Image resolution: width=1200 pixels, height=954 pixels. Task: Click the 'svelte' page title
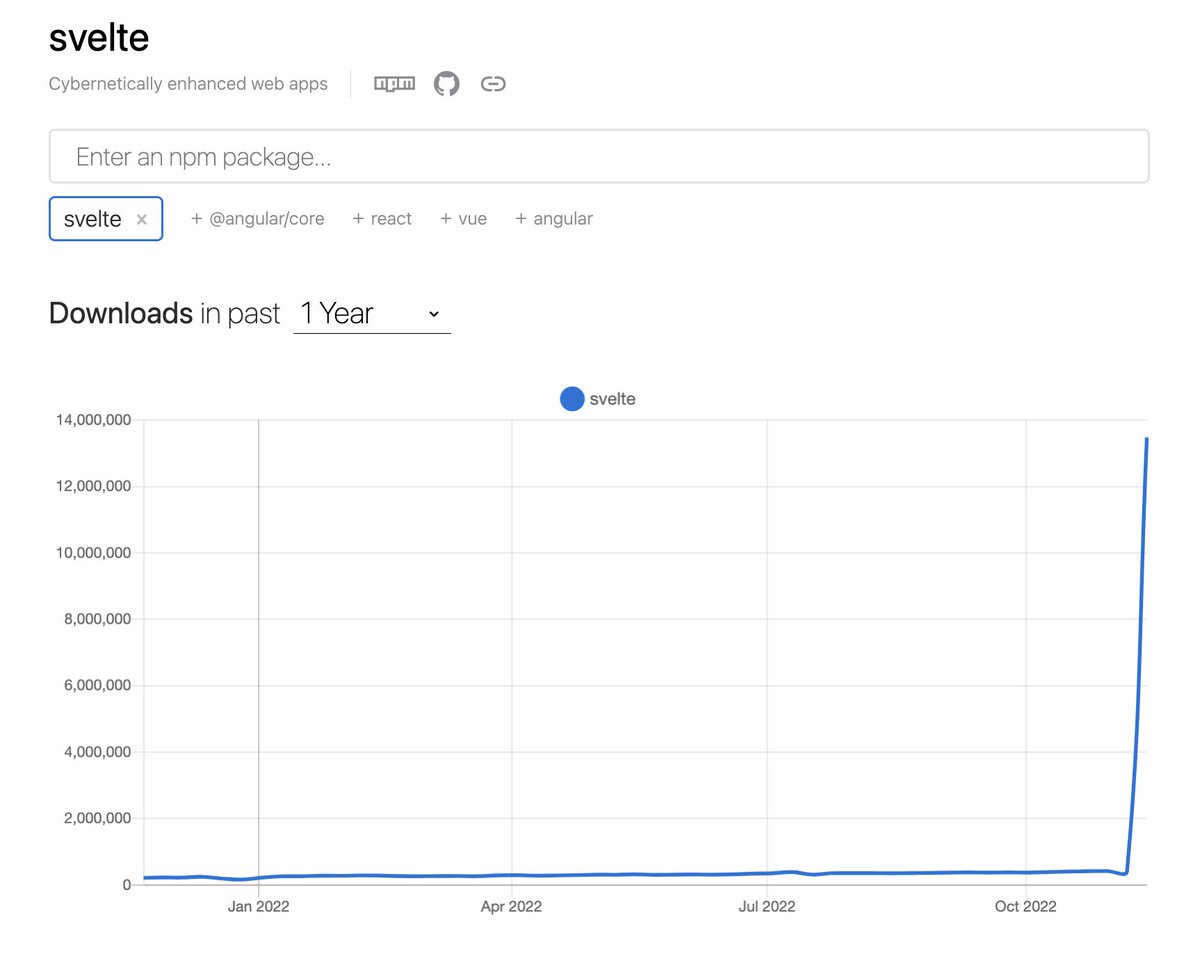pyautogui.click(x=99, y=38)
